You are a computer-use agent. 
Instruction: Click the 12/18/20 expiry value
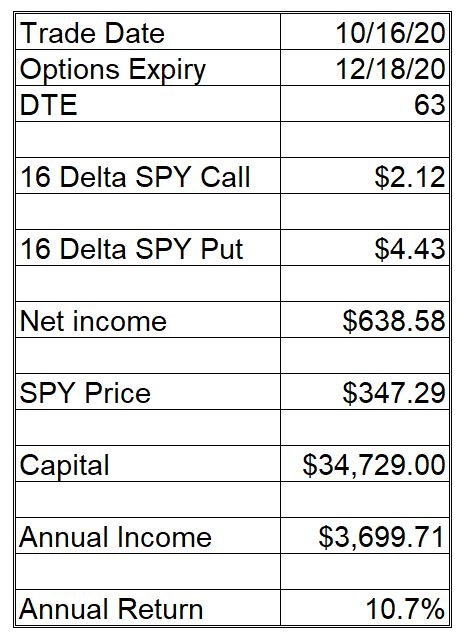(x=365, y=68)
